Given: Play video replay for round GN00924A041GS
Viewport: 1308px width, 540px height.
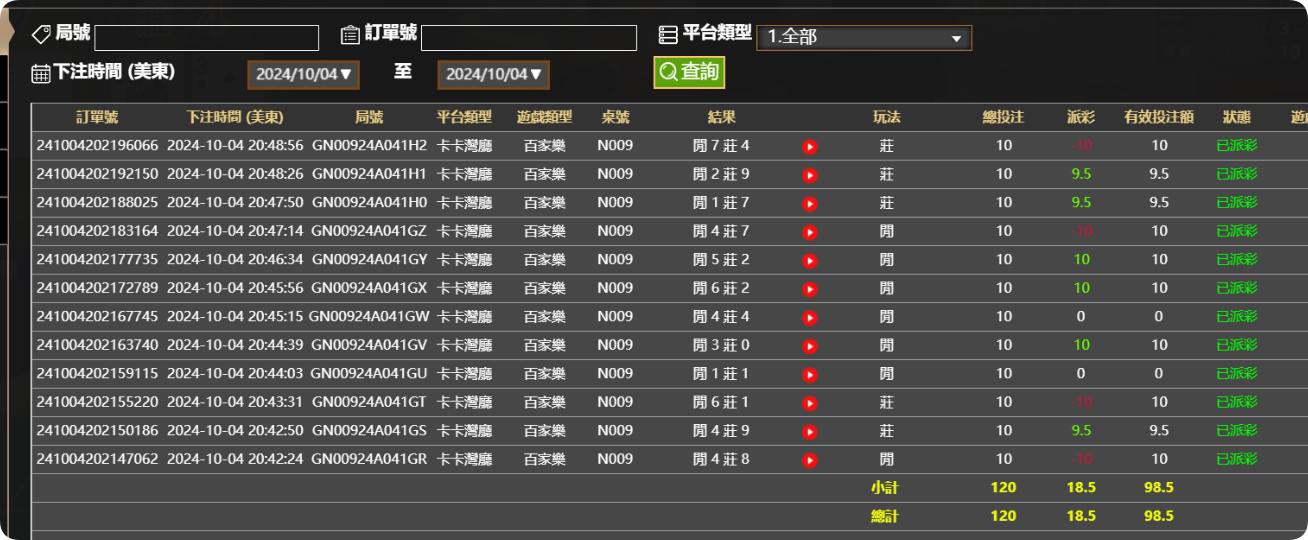Looking at the screenshot, I should point(810,432).
